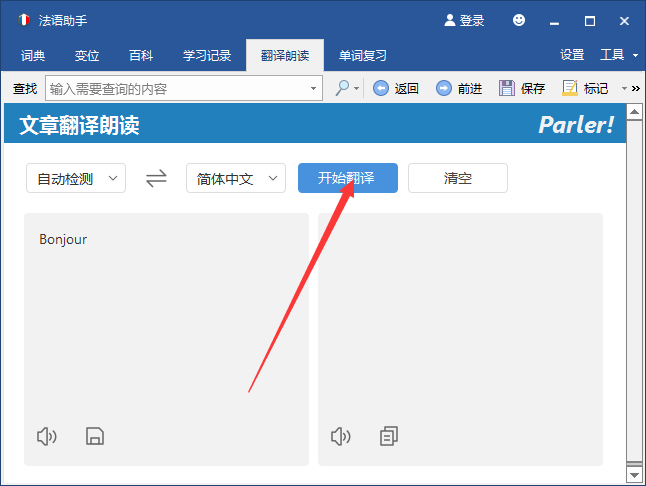Open the 百科 tab

pos(141,55)
